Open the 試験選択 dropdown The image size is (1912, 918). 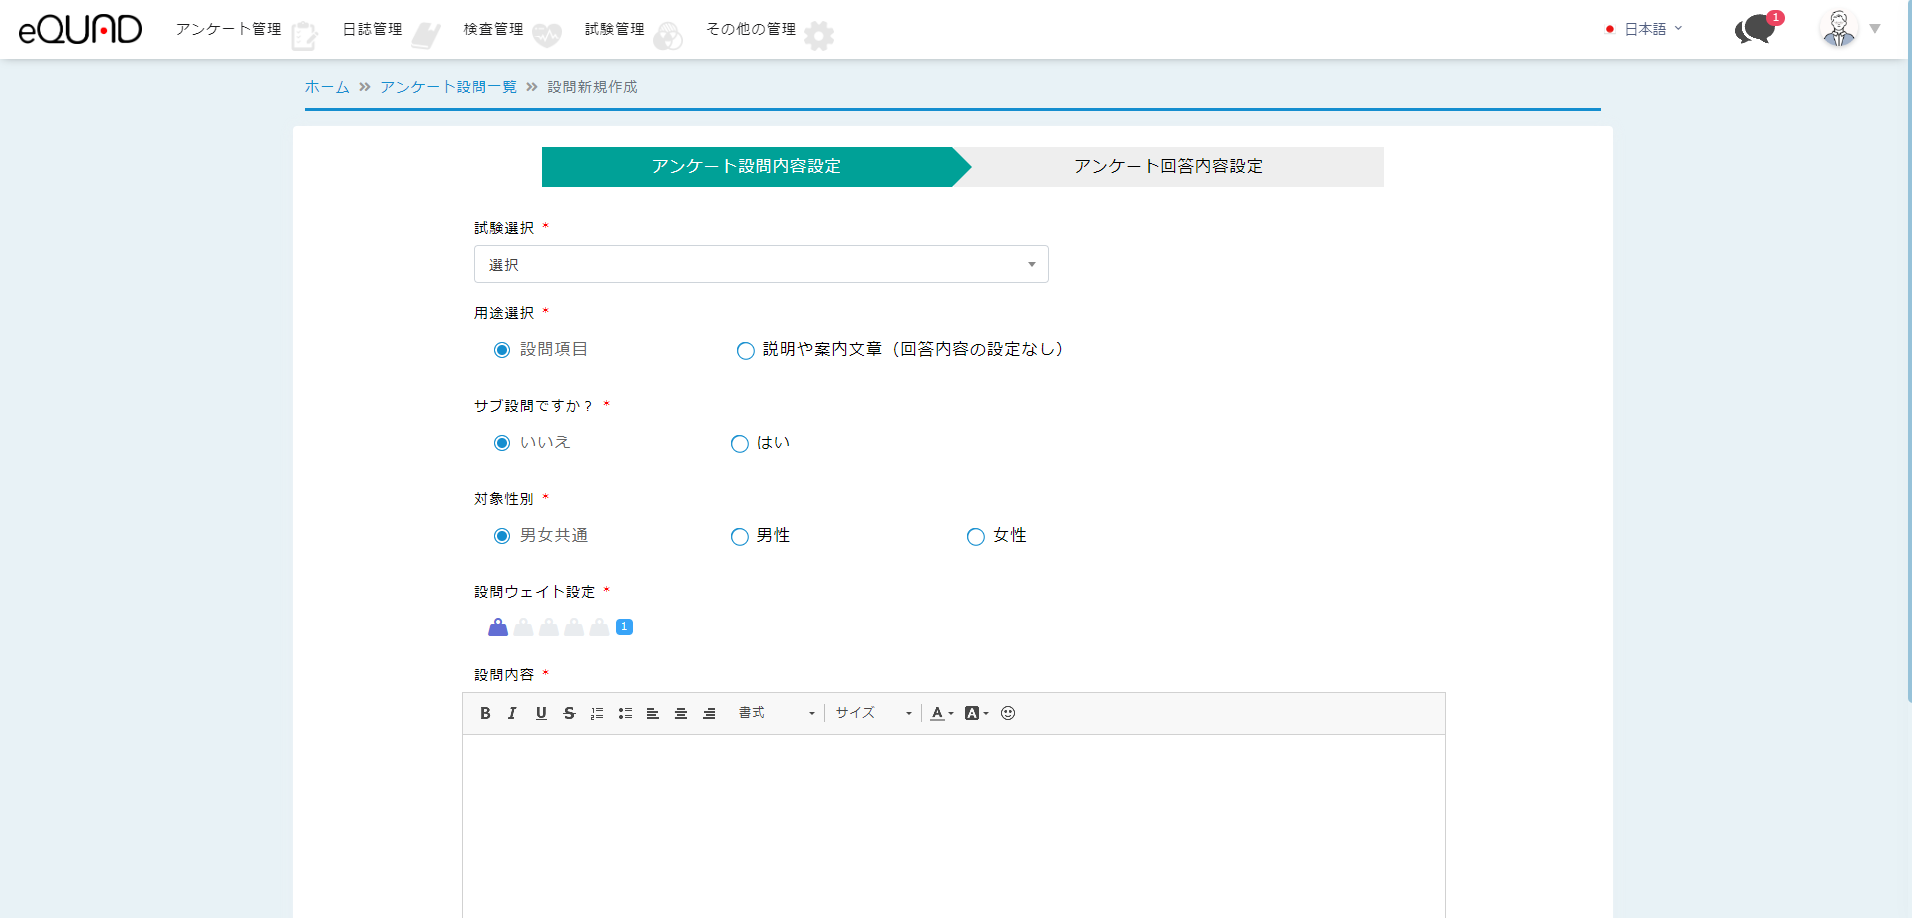tap(760, 264)
